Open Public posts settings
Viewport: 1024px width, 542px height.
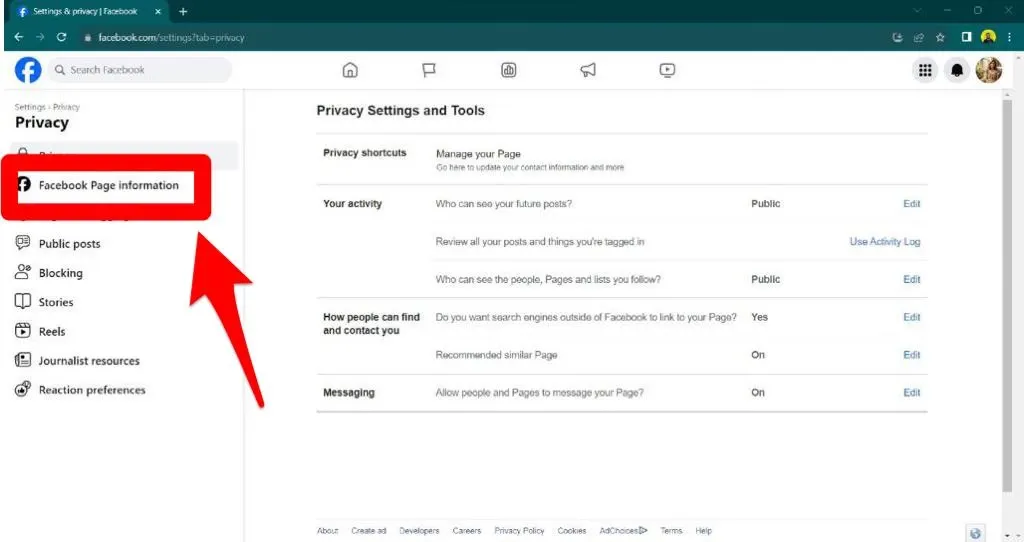pos(69,244)
